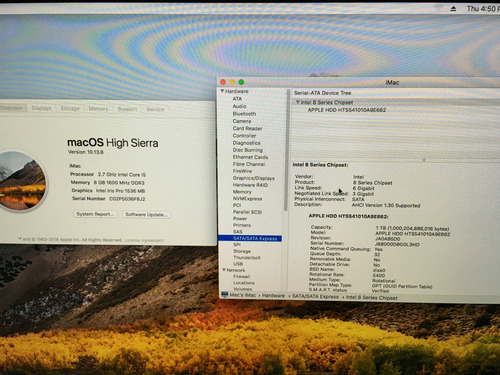Click the Software Update button

[x=146, y=215]
